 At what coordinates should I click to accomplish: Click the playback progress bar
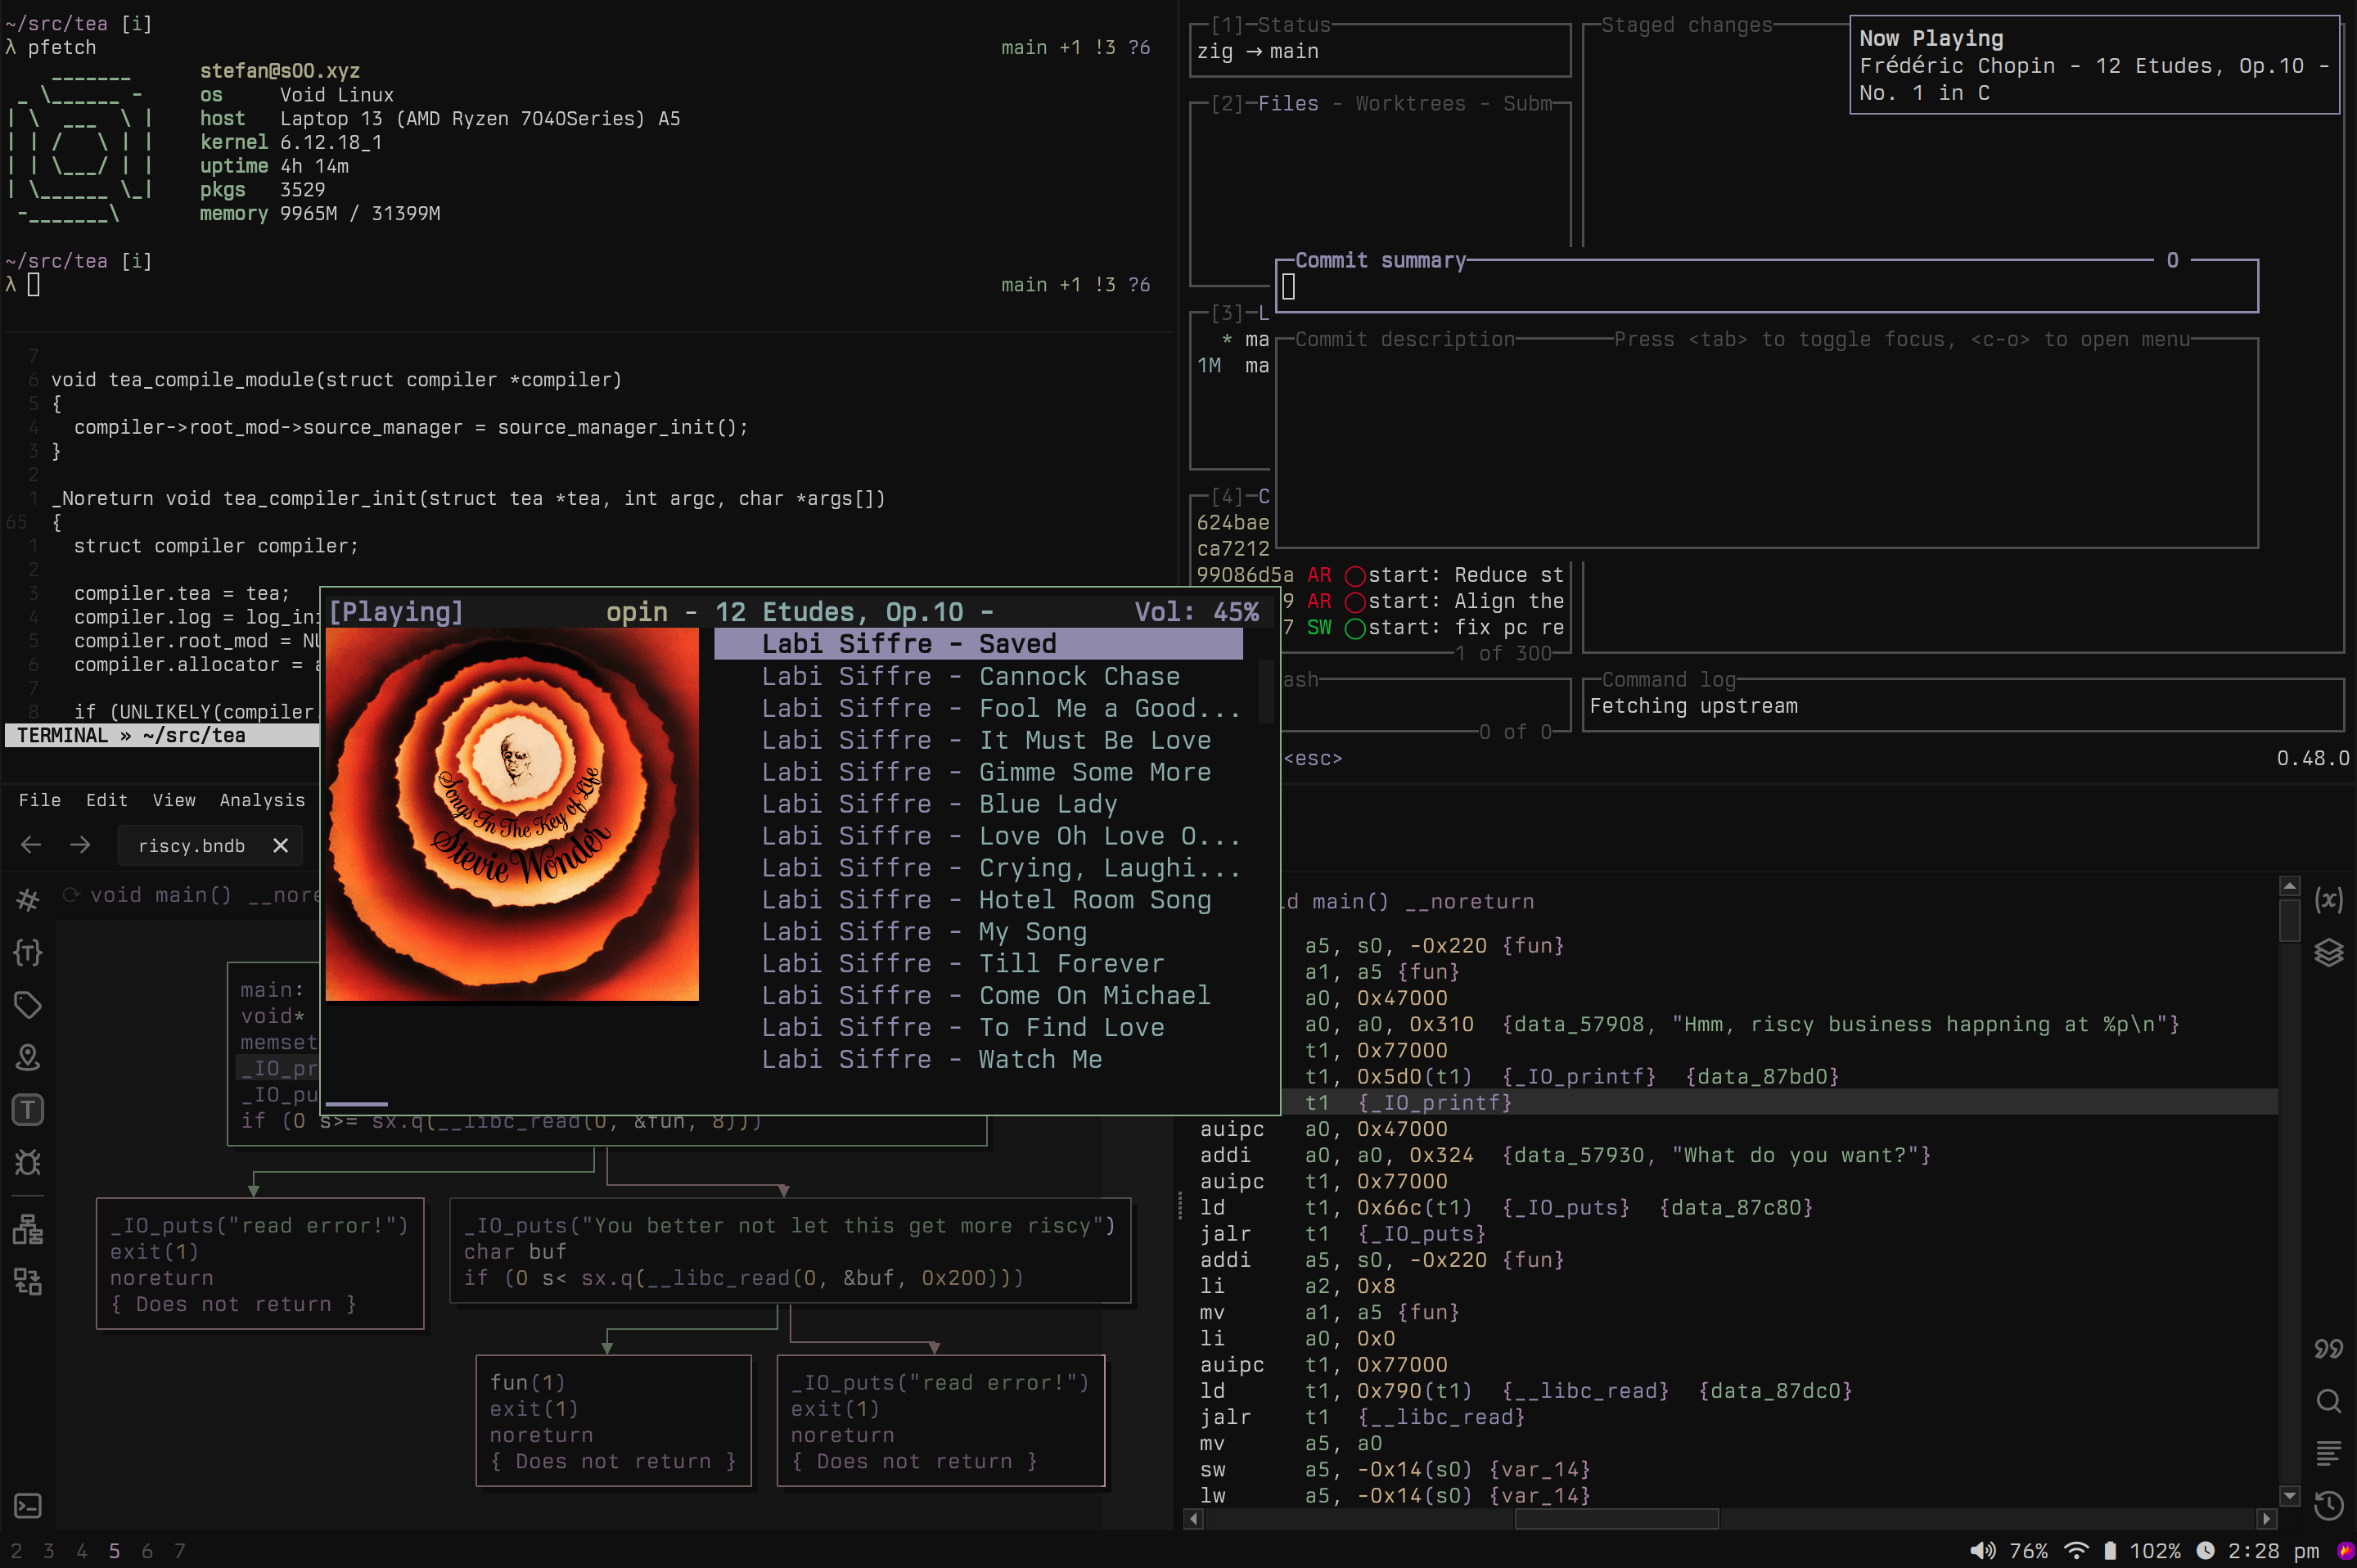[357, 1104]
